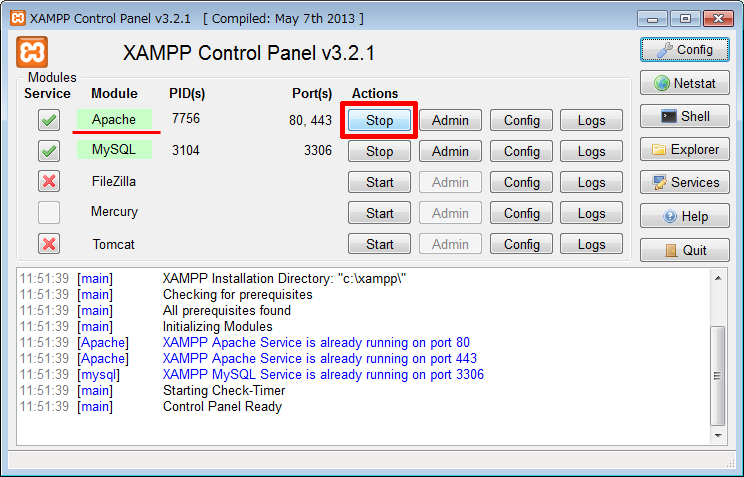The width and height of the screenshot is (744, 477).
Task: Open the Config settings with the wrench icon
Action: click(x=685, y=50)
